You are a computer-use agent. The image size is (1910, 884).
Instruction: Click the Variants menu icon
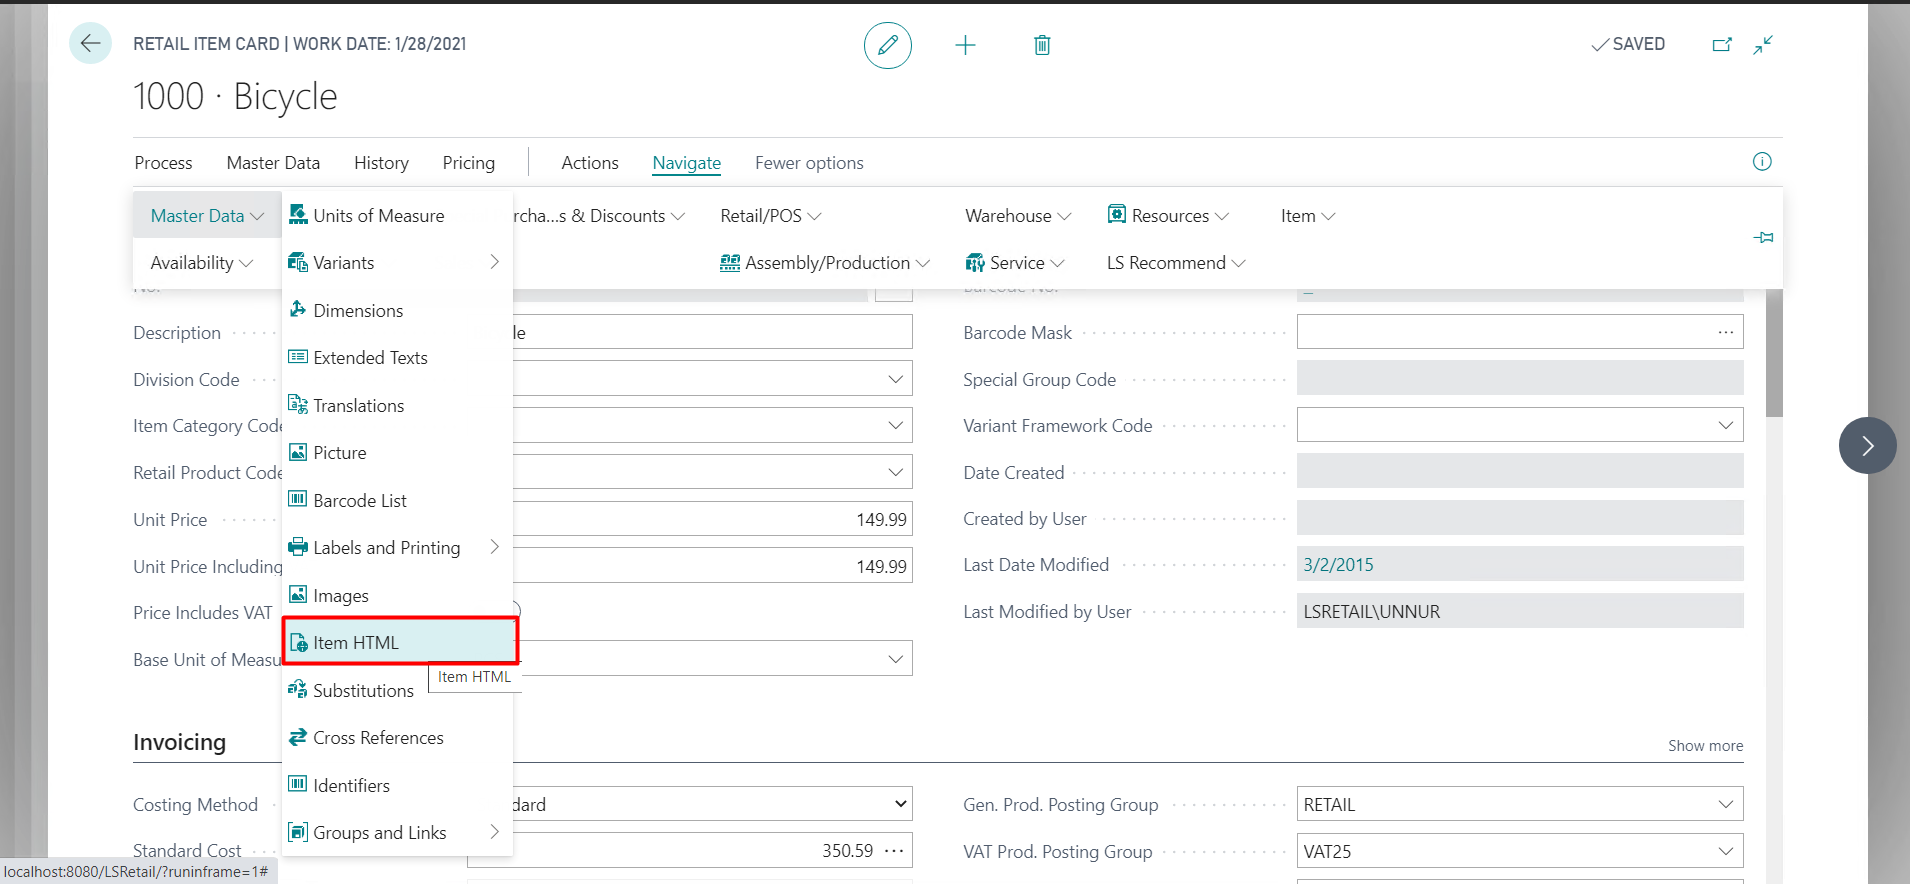298,262
